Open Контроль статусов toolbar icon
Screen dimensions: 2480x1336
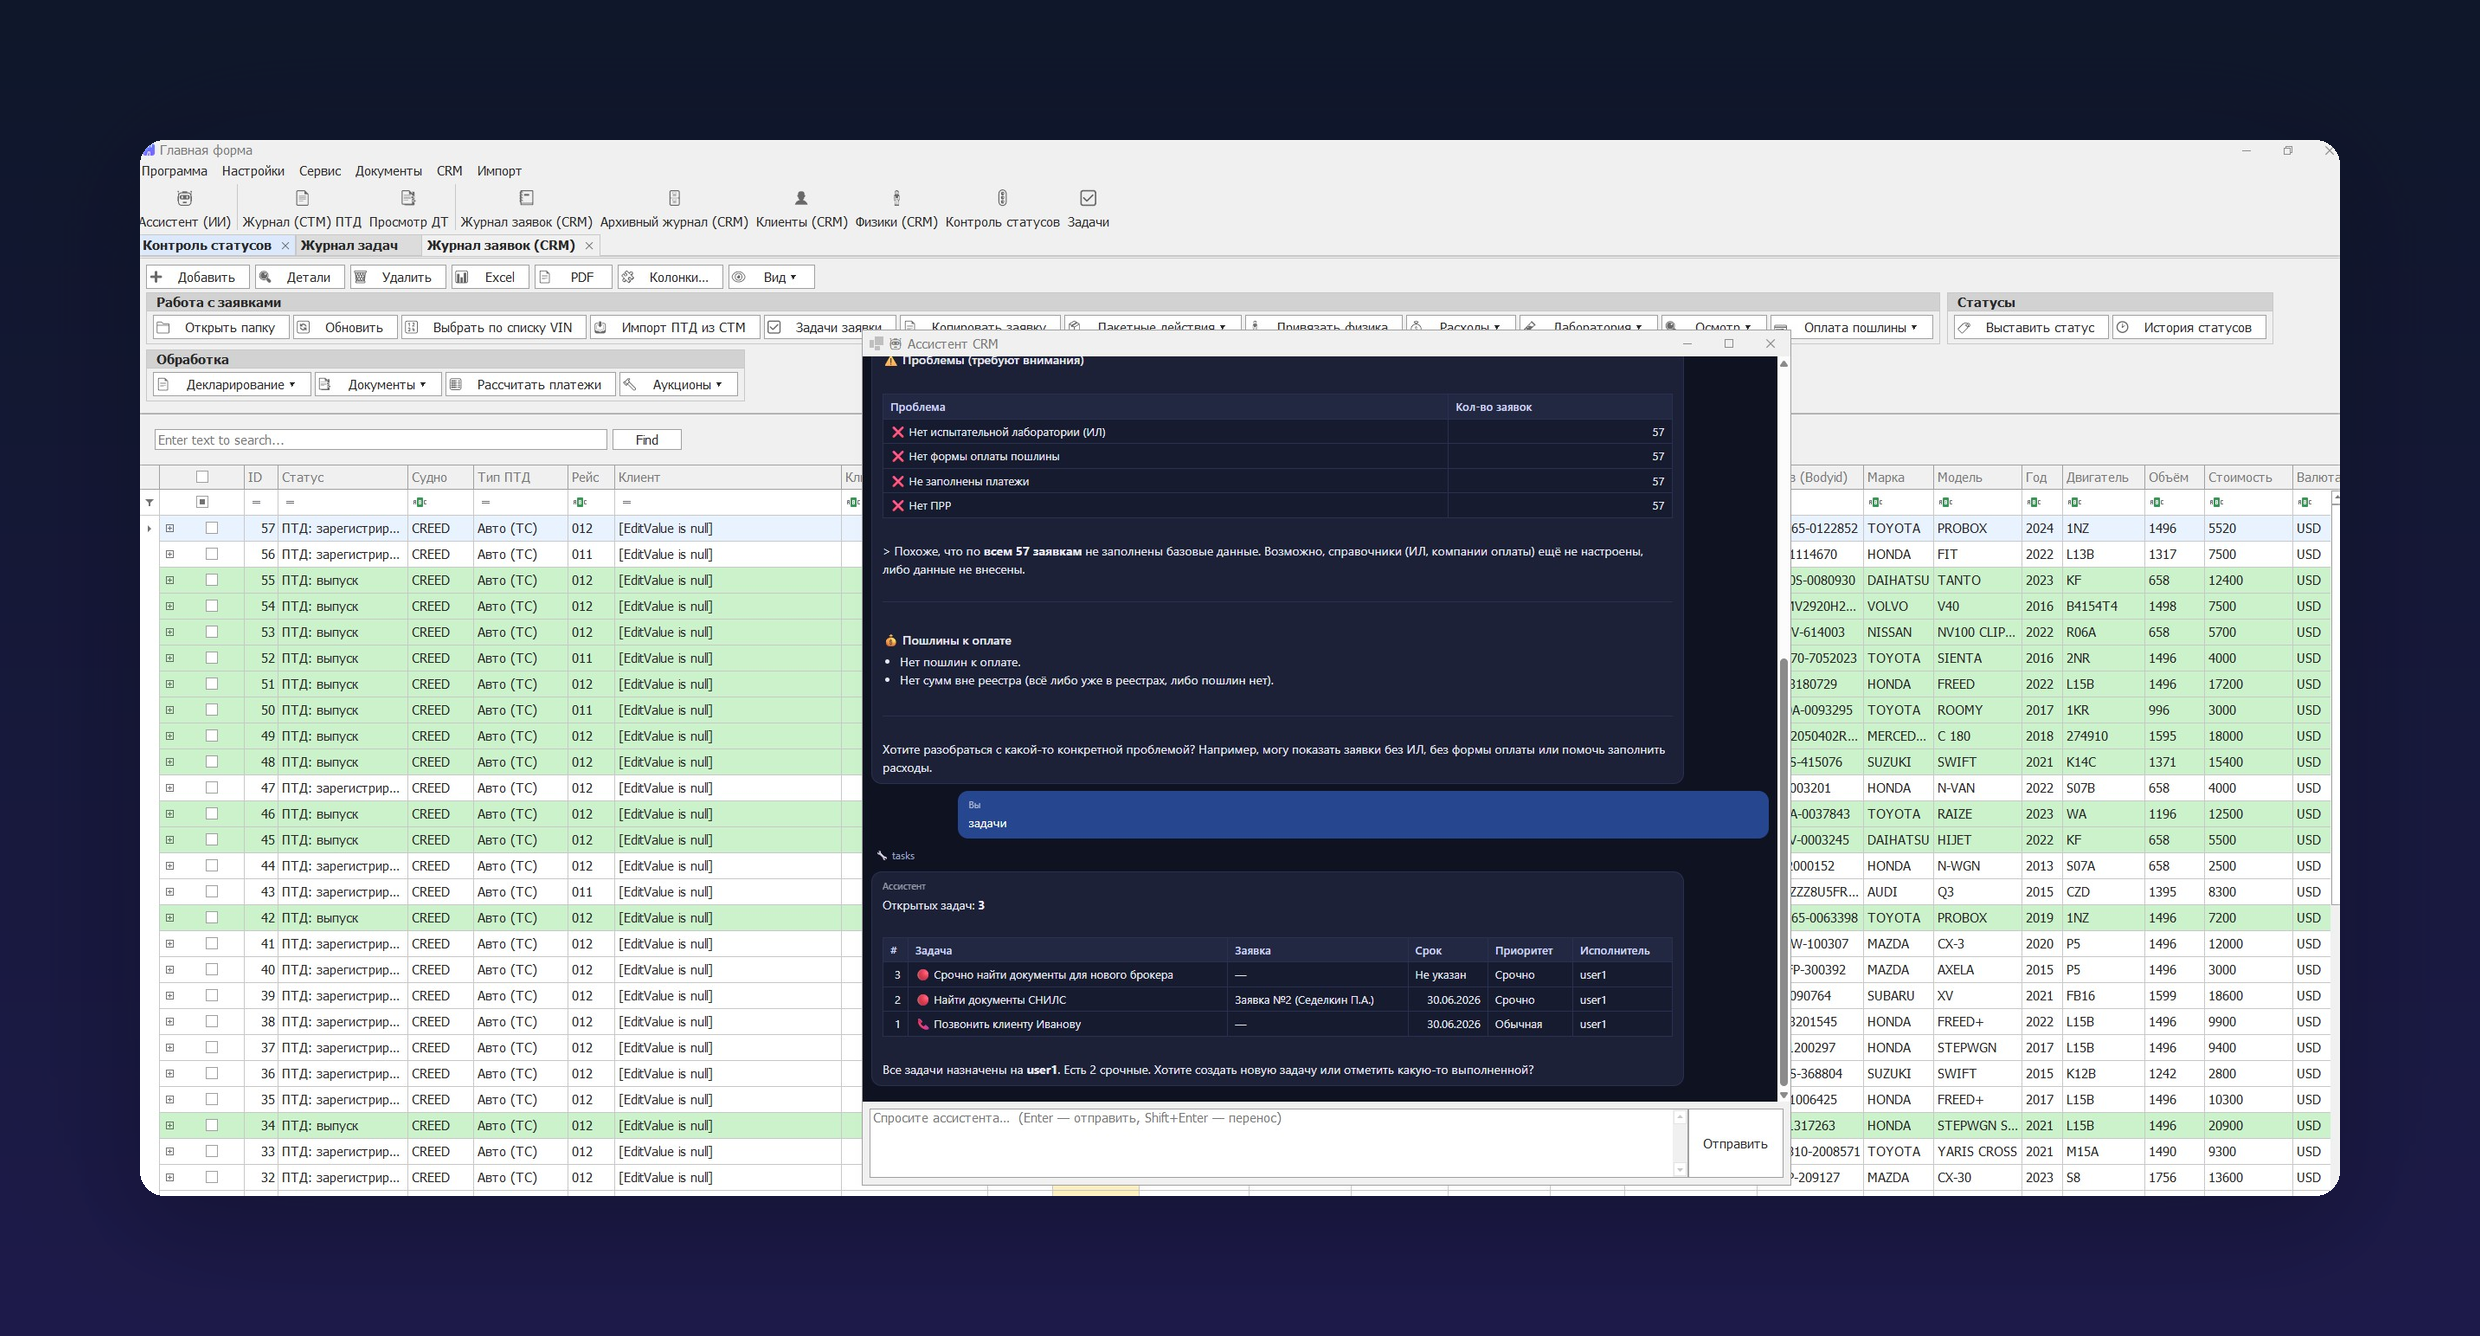1002,209
